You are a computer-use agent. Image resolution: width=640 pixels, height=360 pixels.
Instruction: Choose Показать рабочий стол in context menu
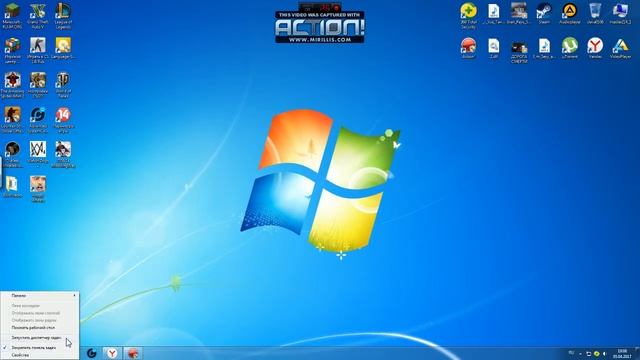point(40,328)
